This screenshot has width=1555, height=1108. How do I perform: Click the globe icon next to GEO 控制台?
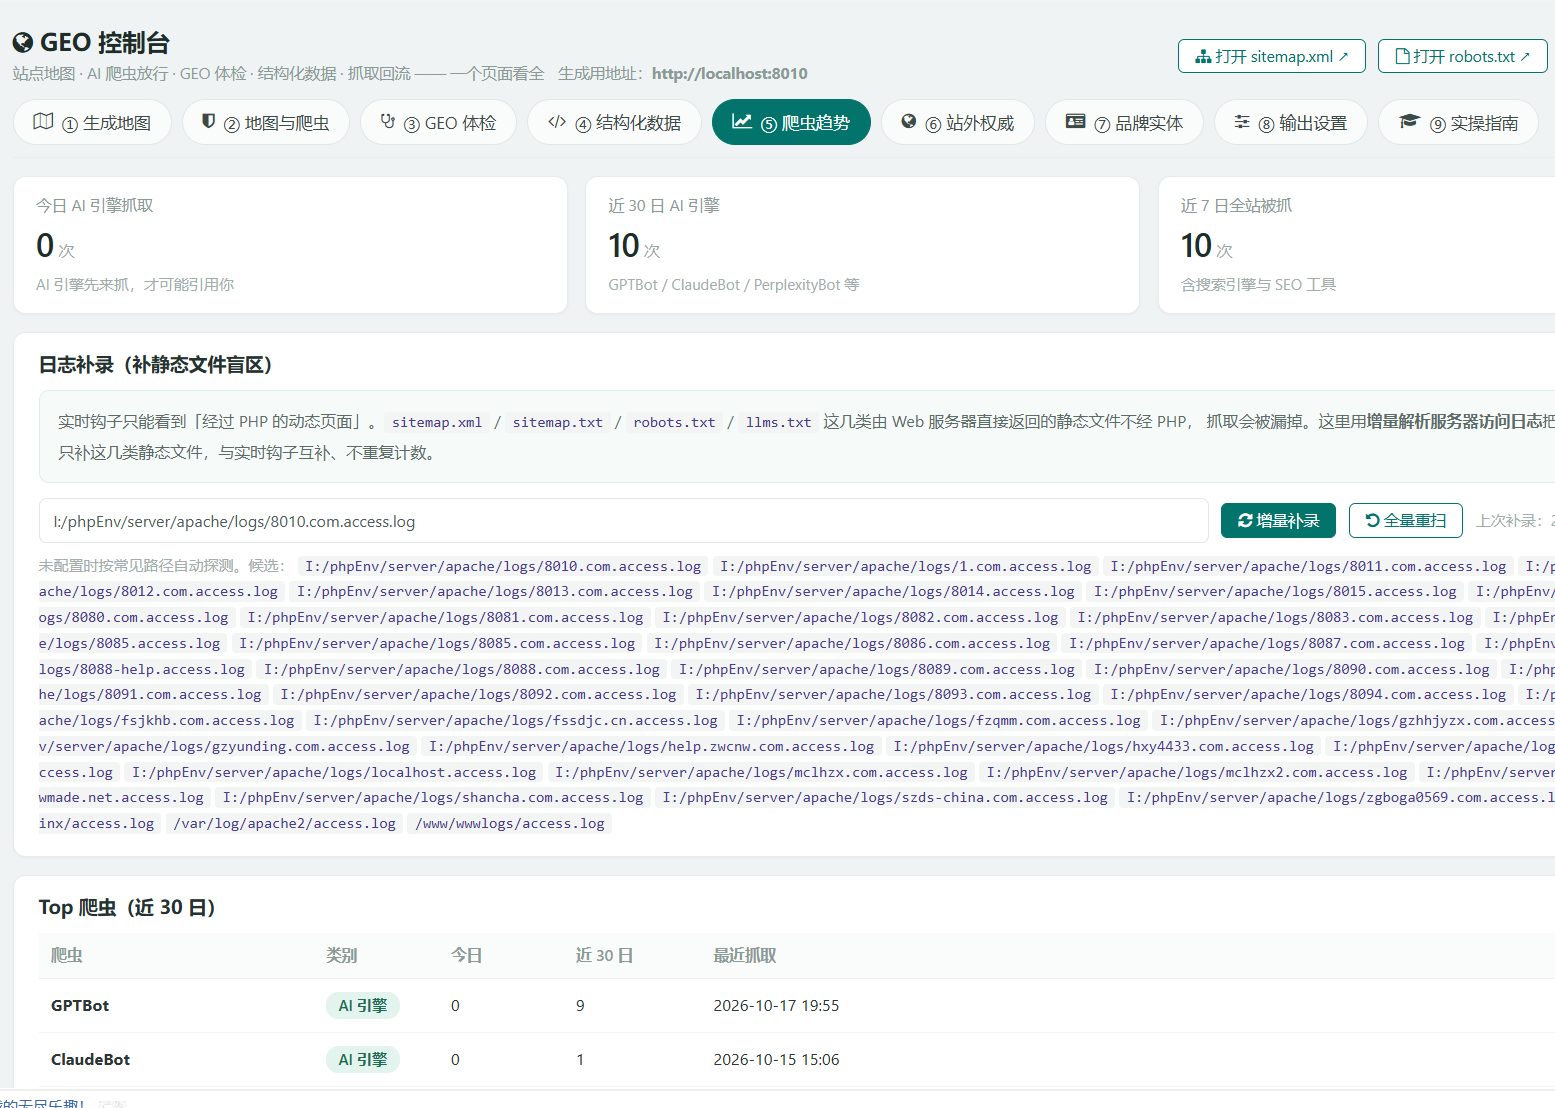click(23, 43)
